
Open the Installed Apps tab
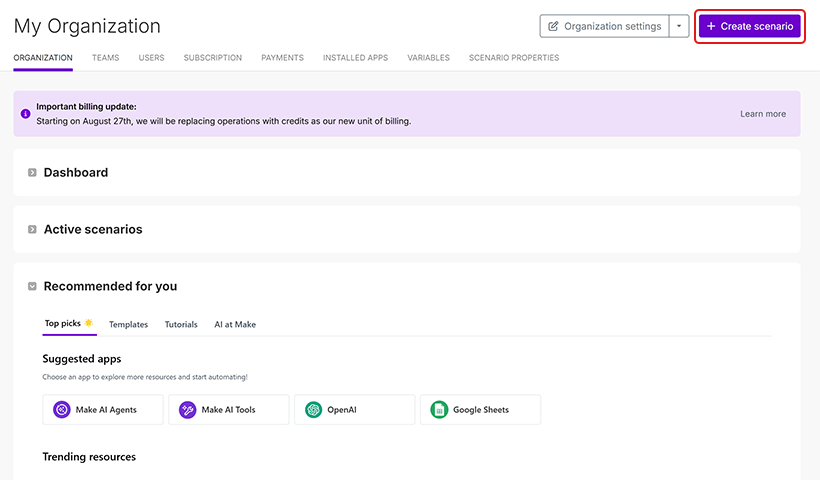[x=355, y=58]
